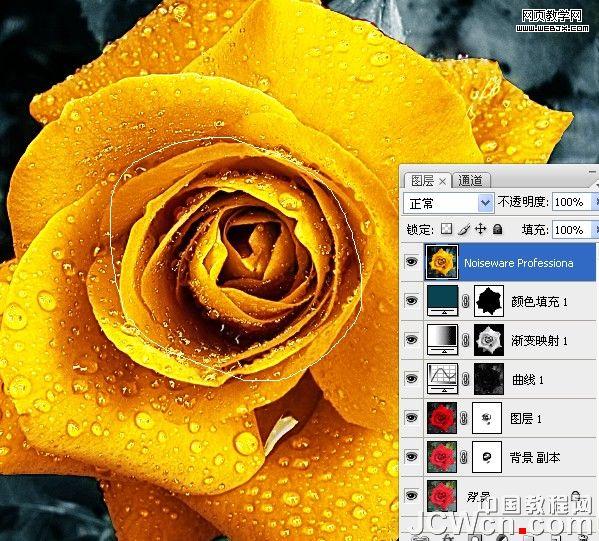Click the lock image pixels brush icon
Image resolution: width=599 pixels, height=541 pixels.
coord(464,229)
